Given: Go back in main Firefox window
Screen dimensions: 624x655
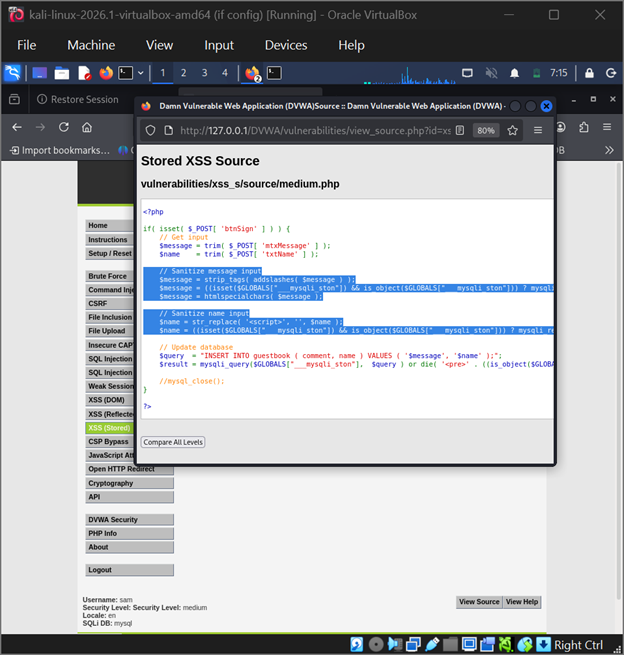Looking at the screenshot, I should coord(17,127).
